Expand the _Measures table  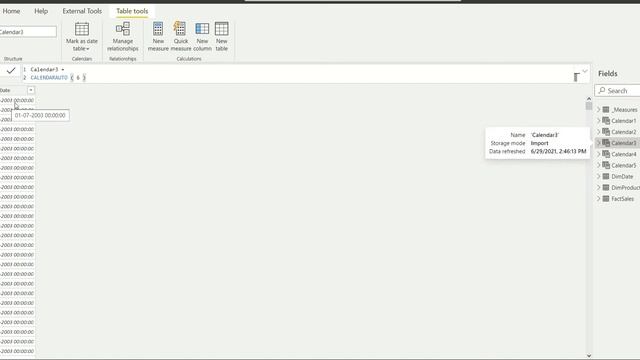tap(598, 109)
